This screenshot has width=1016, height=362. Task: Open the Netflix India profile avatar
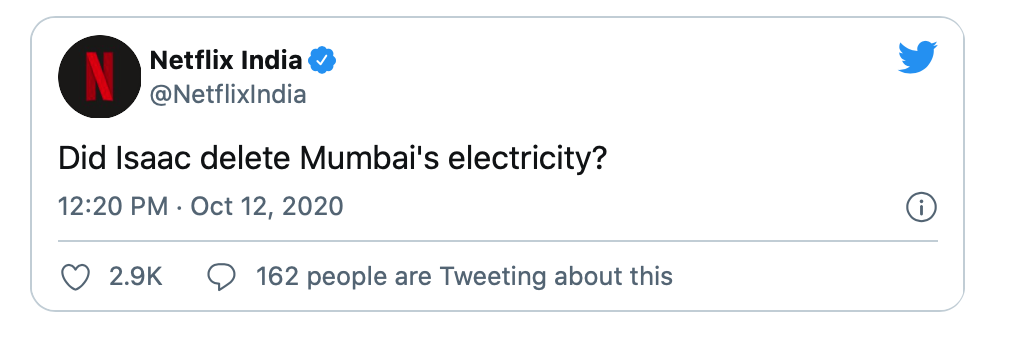coord(99,76)
